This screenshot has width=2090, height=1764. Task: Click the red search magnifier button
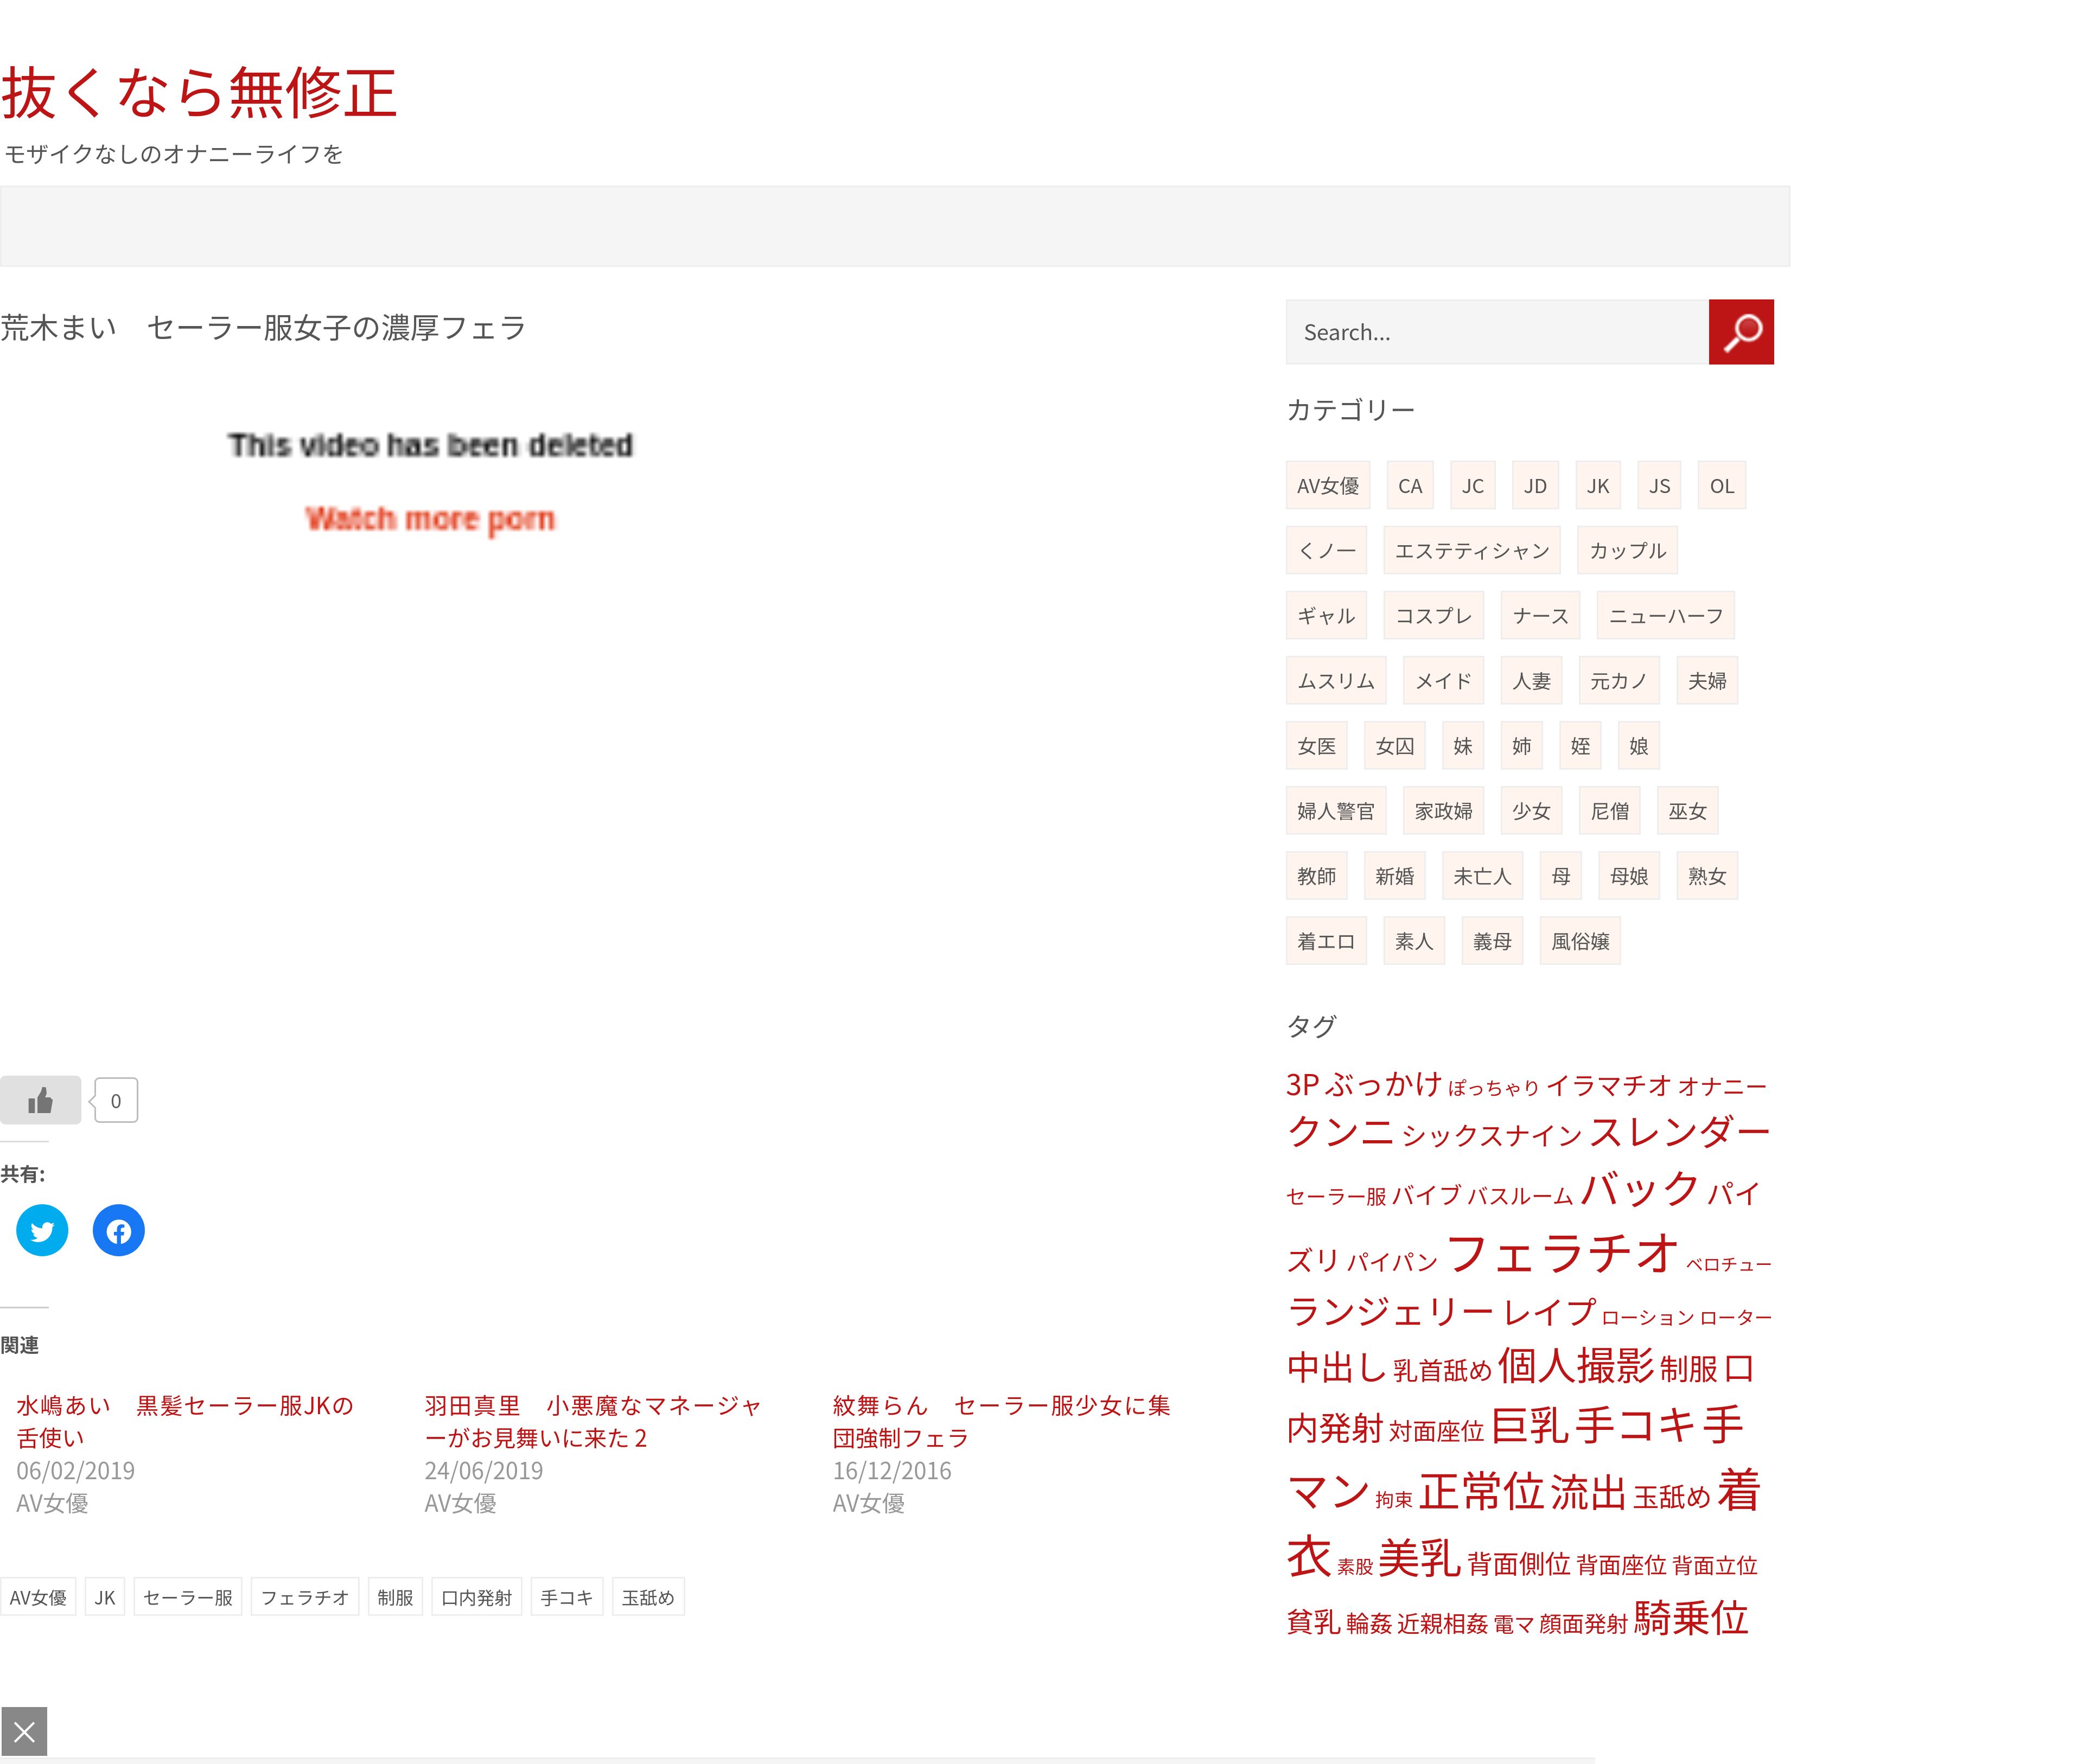point(1740,332)
